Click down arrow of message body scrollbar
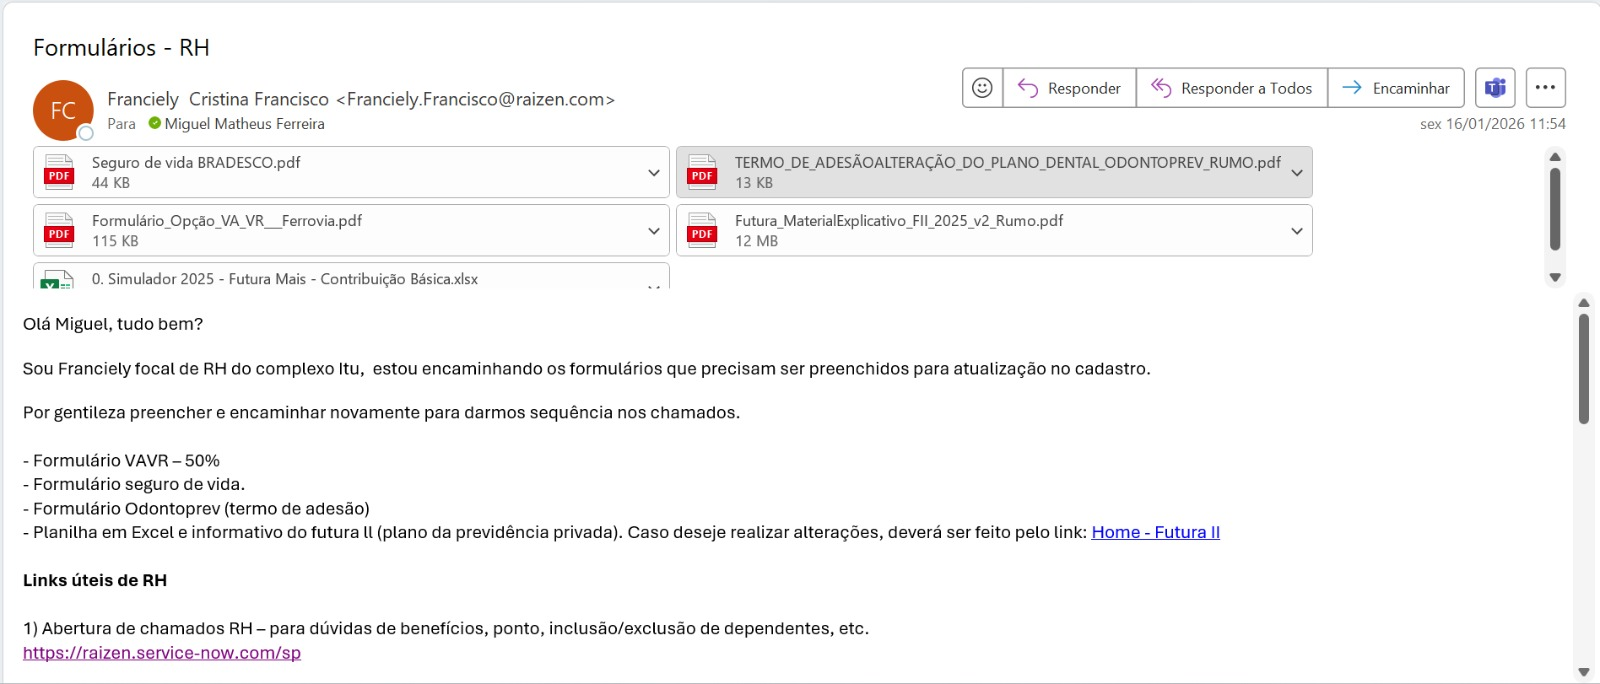Screen dimensions: 1600x684 pyautogui.click(x=1584, y=672)
